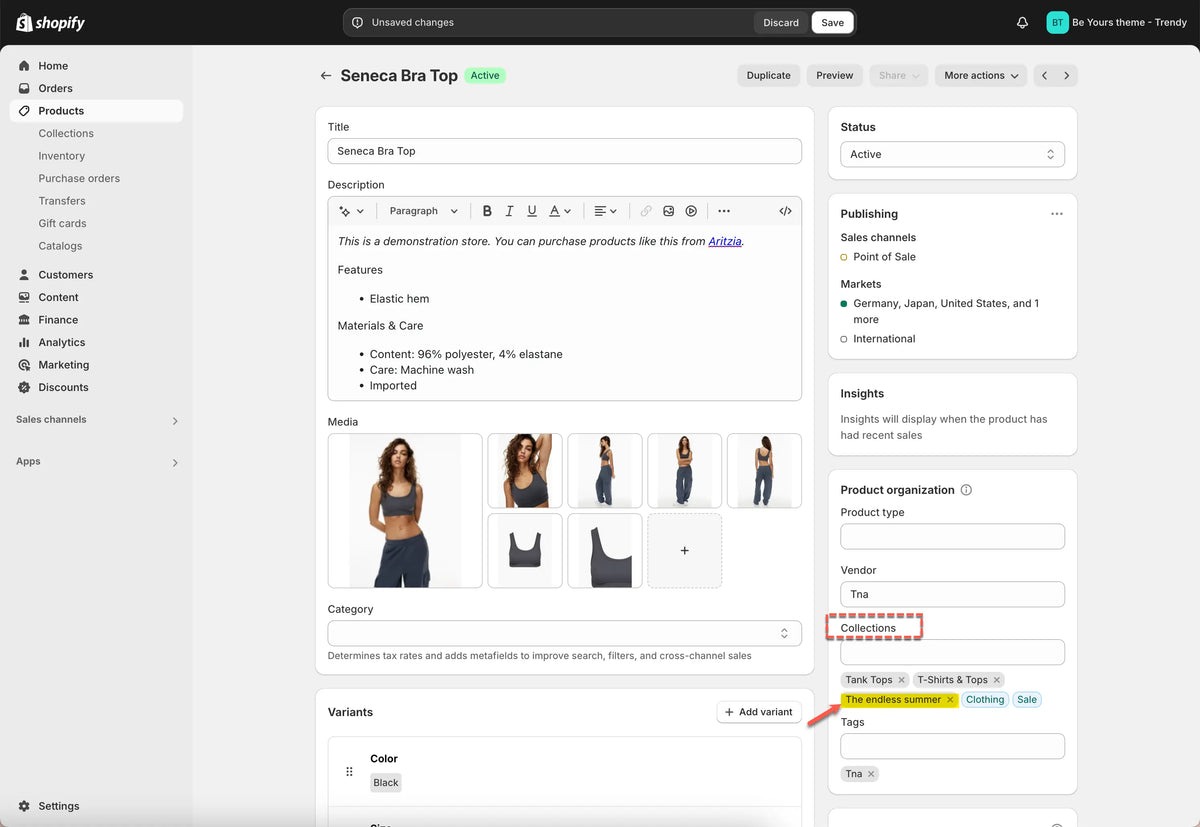Add new media using the plus tile

coord(685,551)
